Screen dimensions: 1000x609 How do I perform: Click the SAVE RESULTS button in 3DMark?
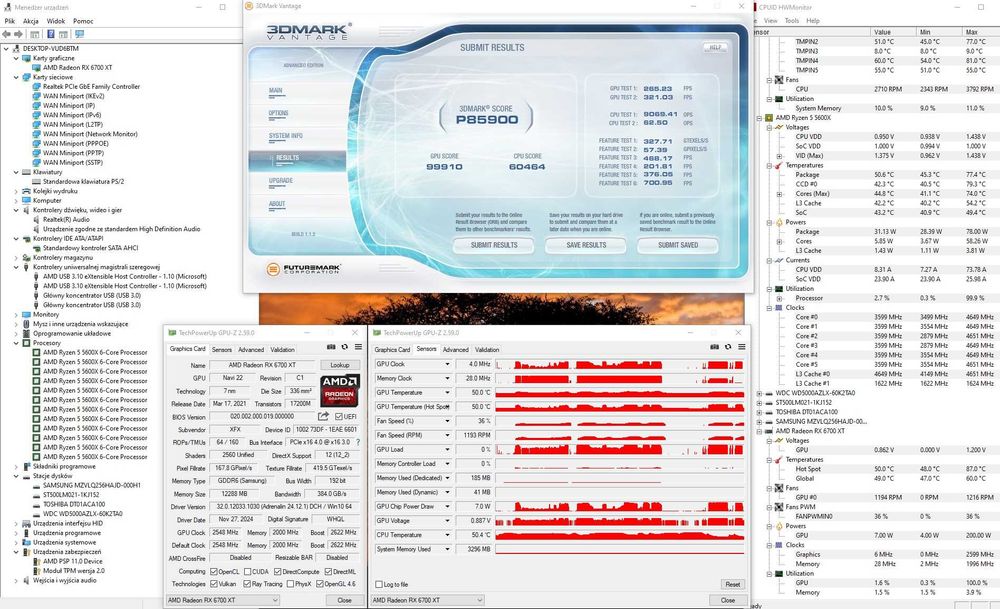tap(586, 245)
